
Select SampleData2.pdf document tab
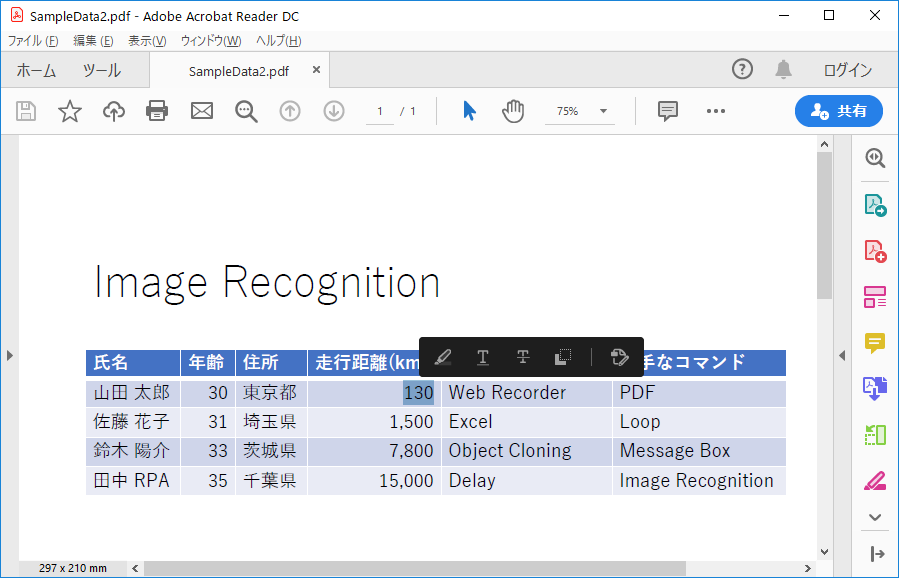click(x=239, y=71)
